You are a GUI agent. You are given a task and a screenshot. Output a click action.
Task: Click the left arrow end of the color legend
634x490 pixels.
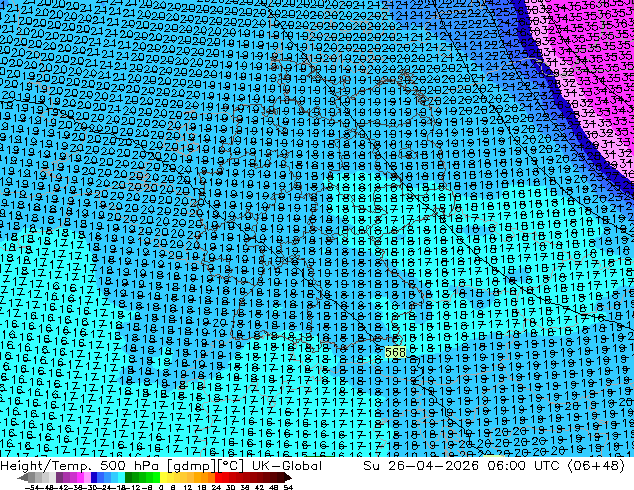coord(23,477)
